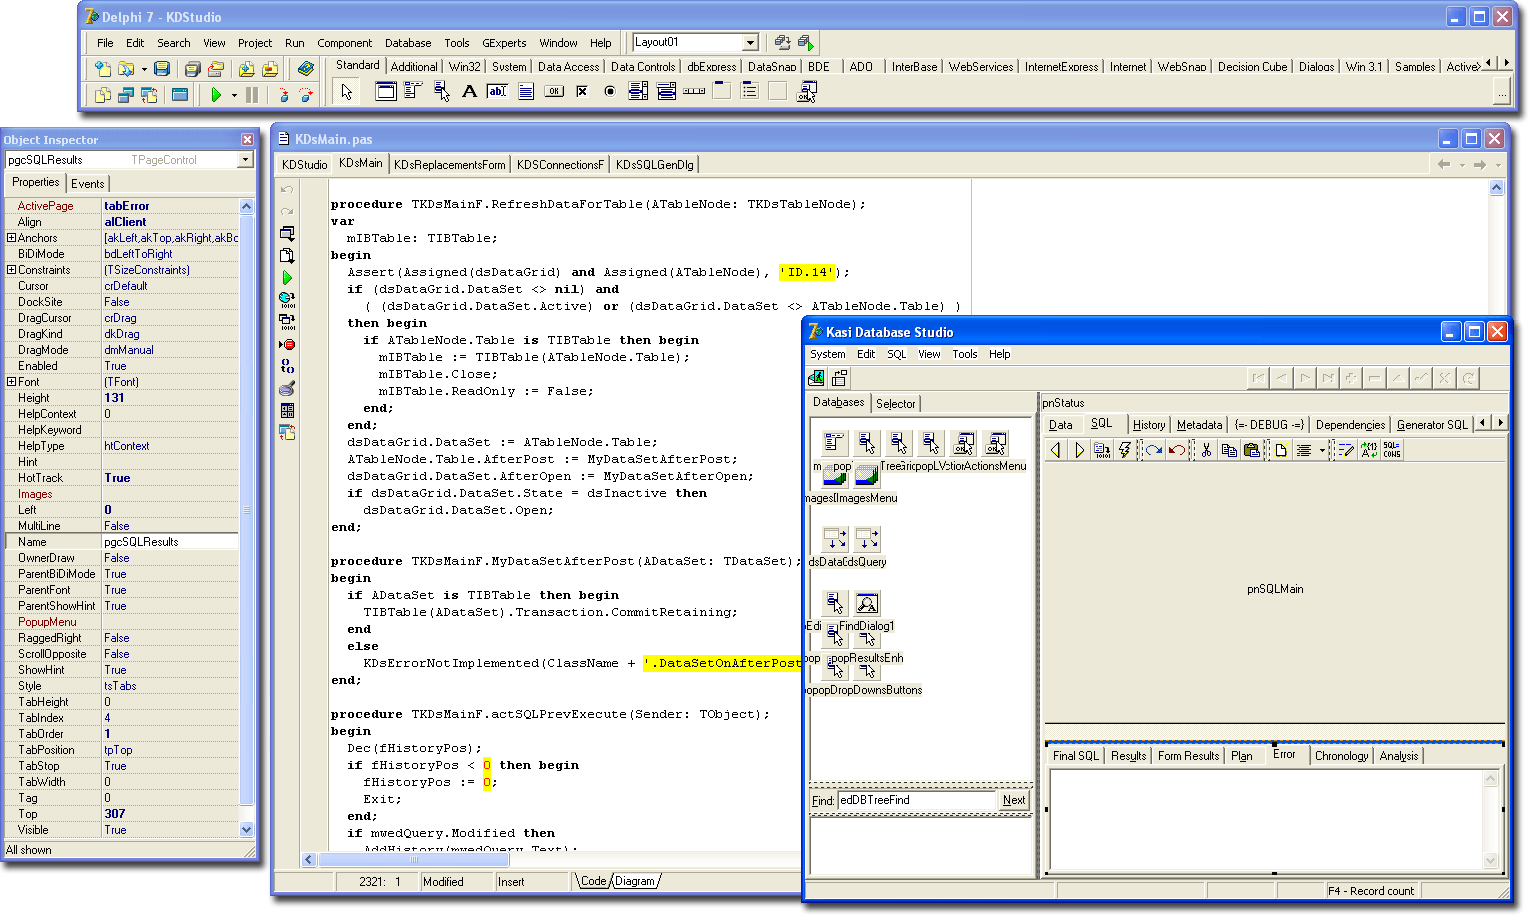Expand the Font property node
The height and width of the screenshot is (916, 1530).
[11, 382]
